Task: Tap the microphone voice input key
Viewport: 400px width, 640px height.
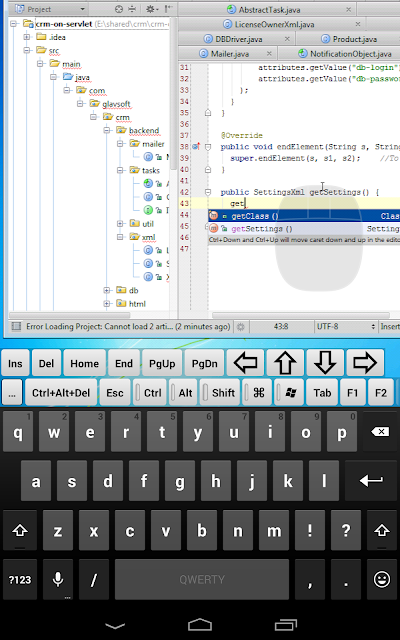Action: (x=58, y=579)
